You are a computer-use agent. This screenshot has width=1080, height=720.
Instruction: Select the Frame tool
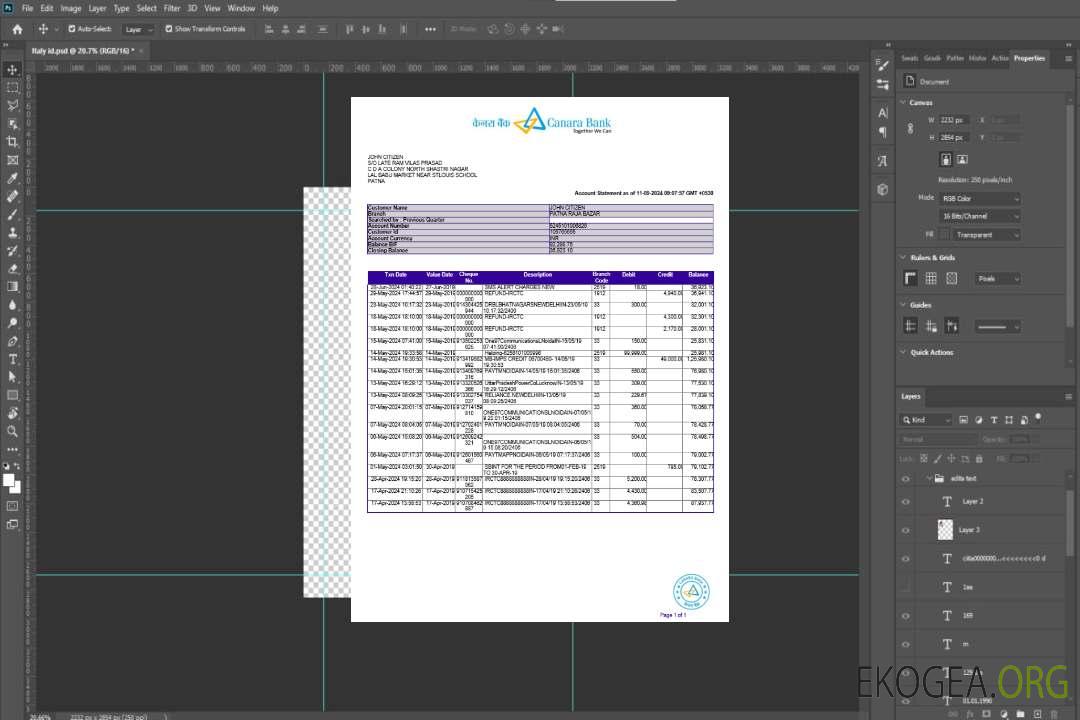12,160
